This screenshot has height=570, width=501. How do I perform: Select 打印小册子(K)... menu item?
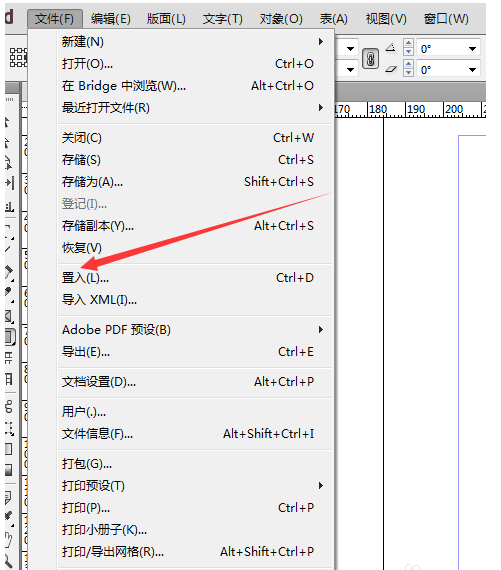[195, 530]
